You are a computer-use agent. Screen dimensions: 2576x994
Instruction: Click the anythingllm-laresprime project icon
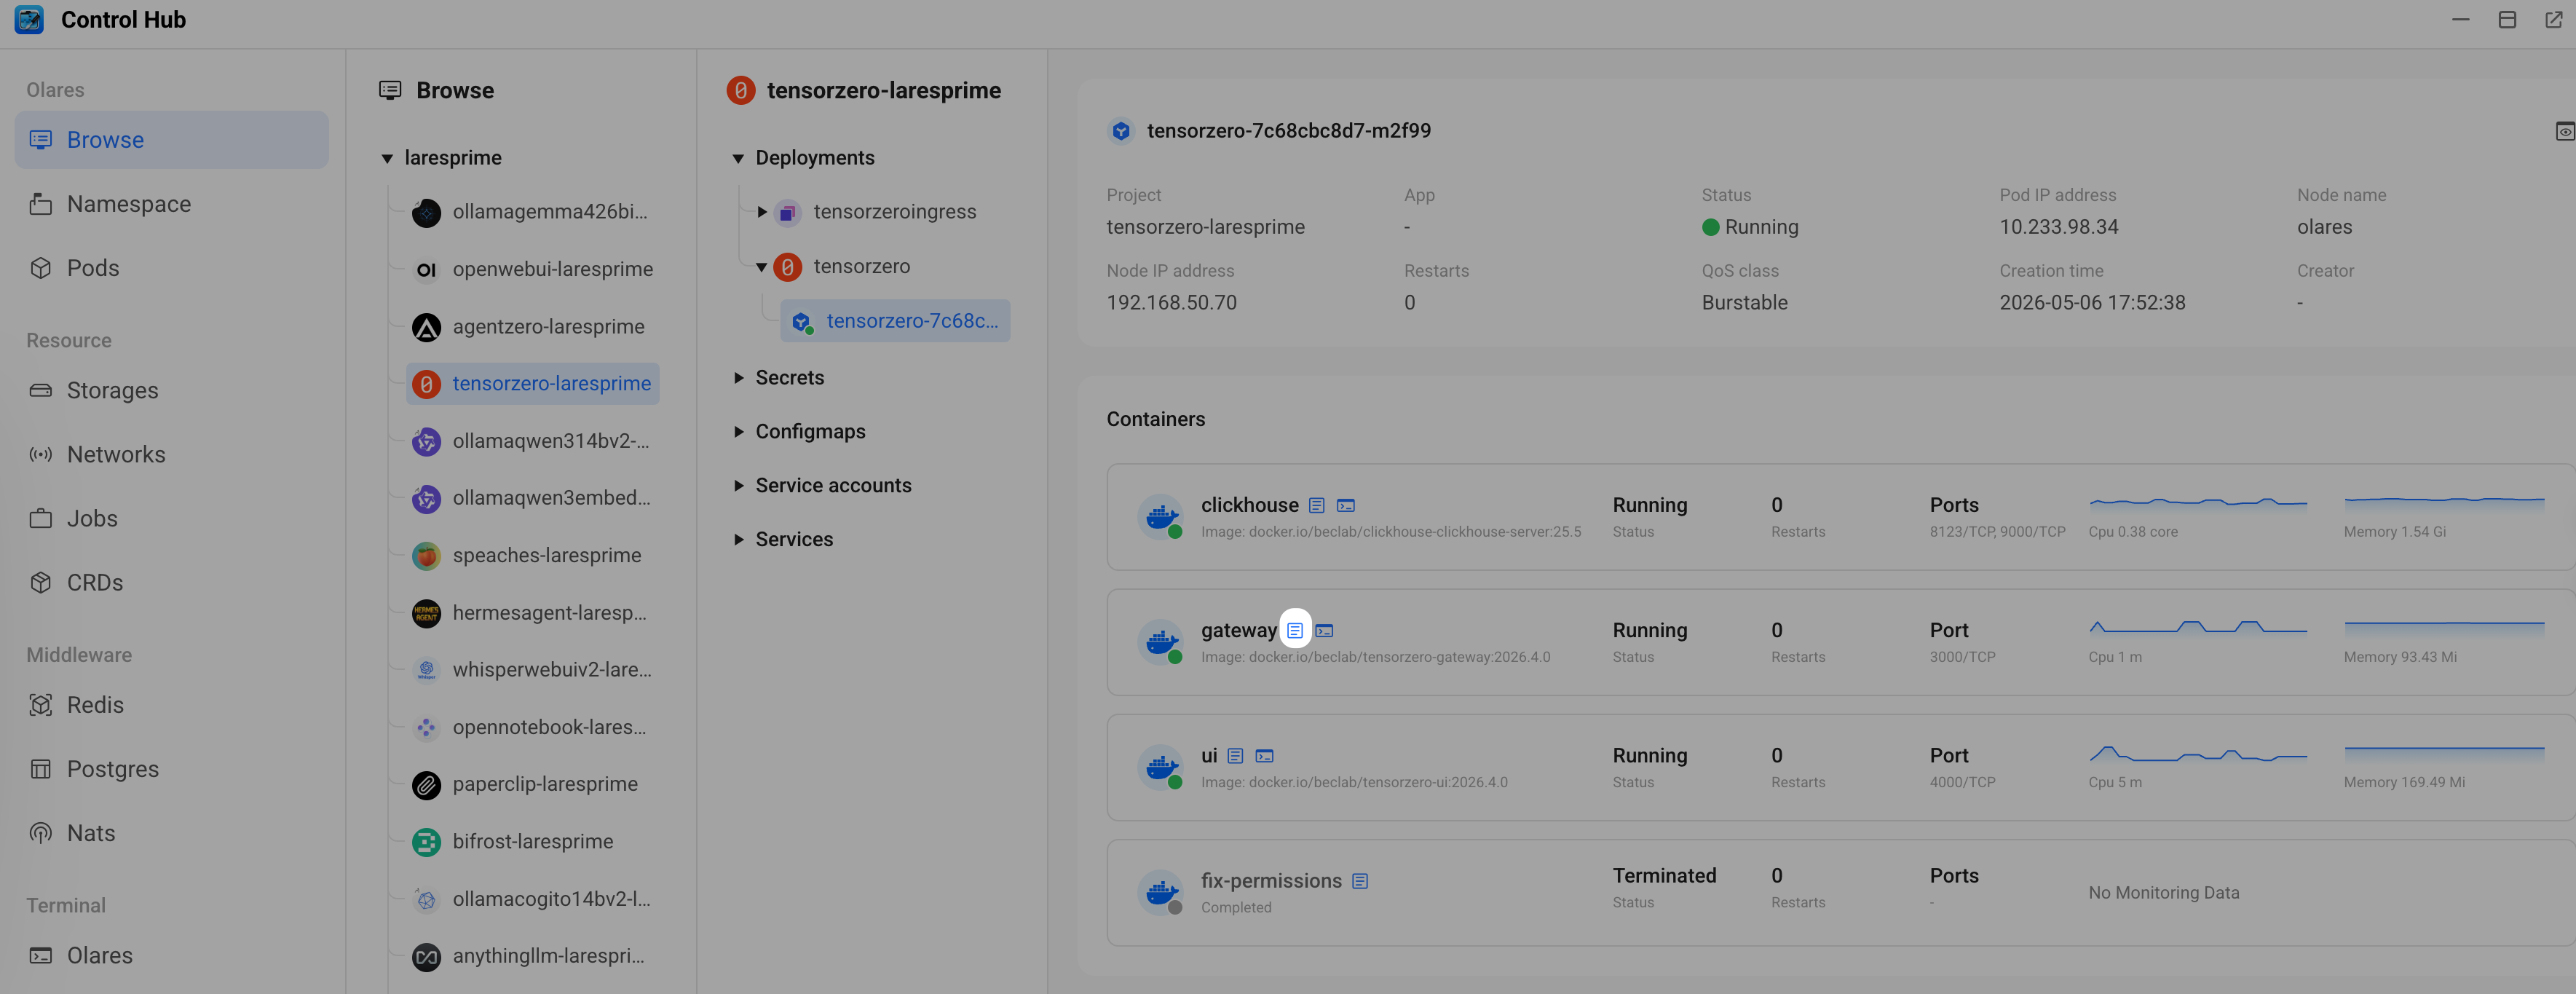[x=427, y=957]
